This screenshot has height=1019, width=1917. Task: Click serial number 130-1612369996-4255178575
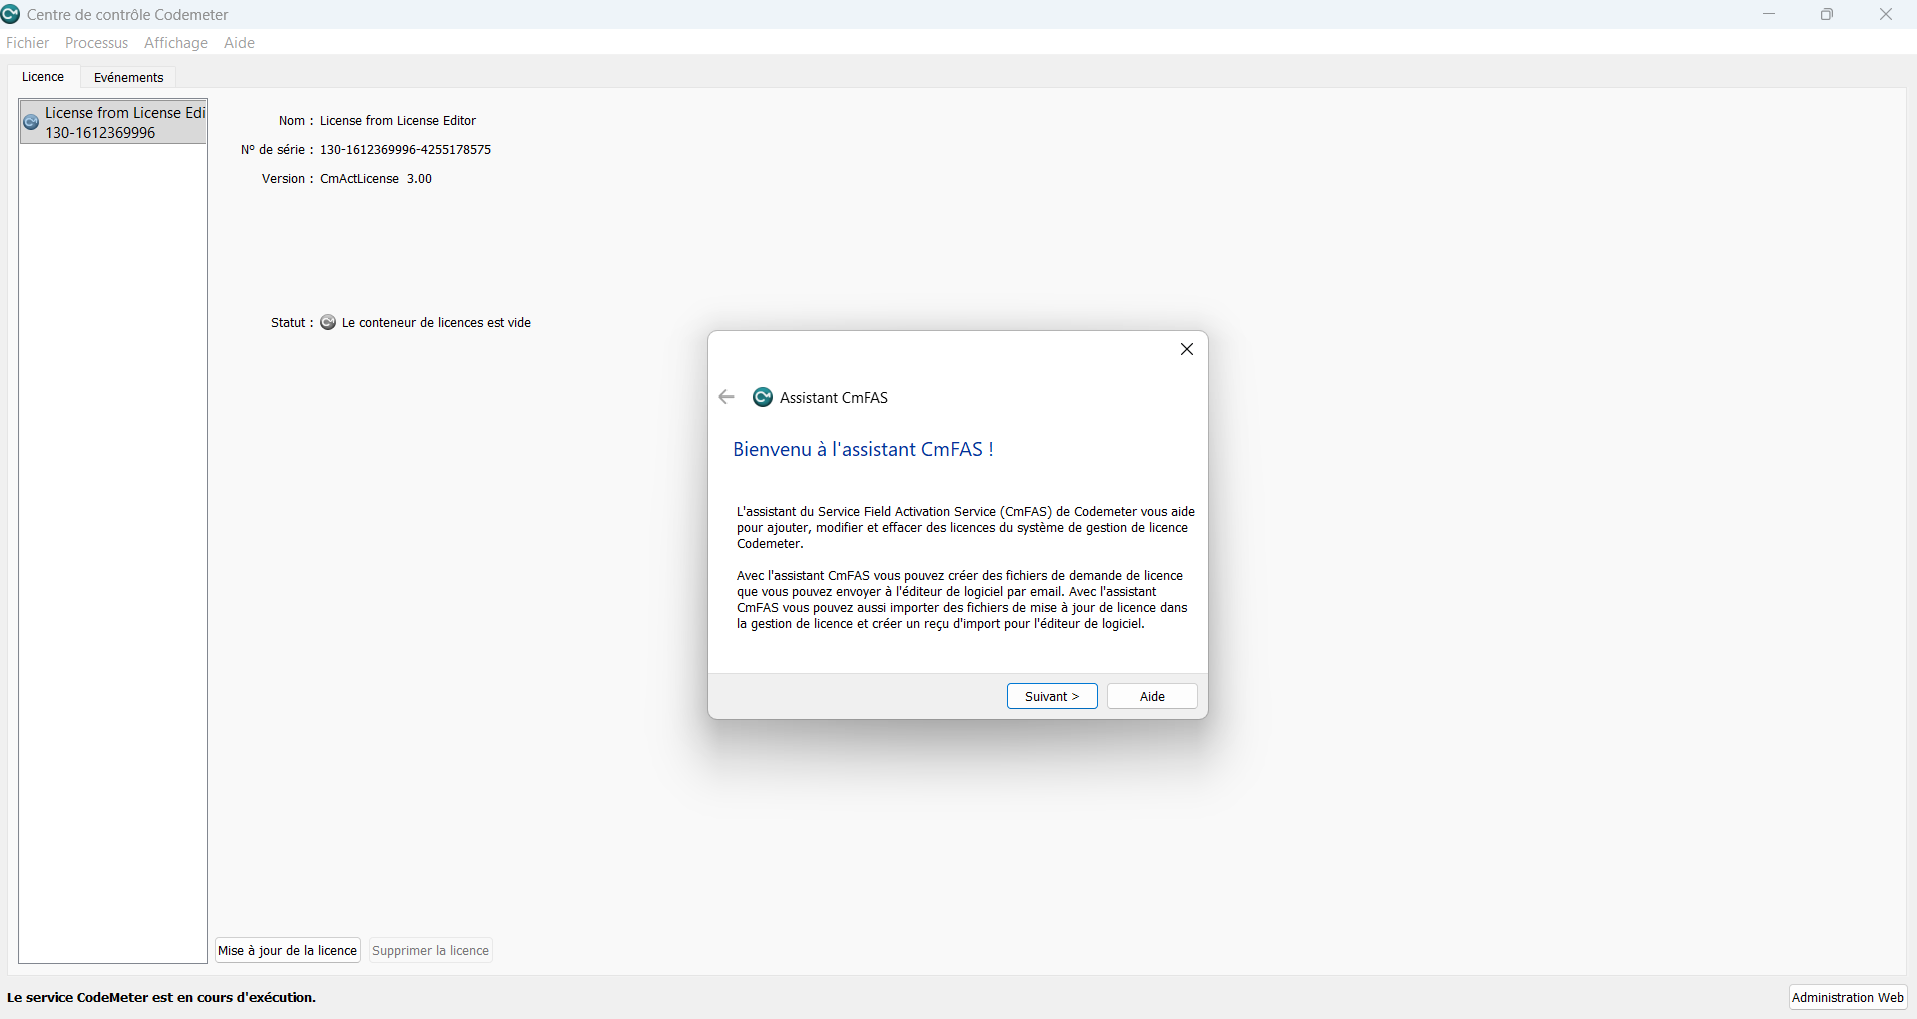pyautogui.click(x=405, y=149)
